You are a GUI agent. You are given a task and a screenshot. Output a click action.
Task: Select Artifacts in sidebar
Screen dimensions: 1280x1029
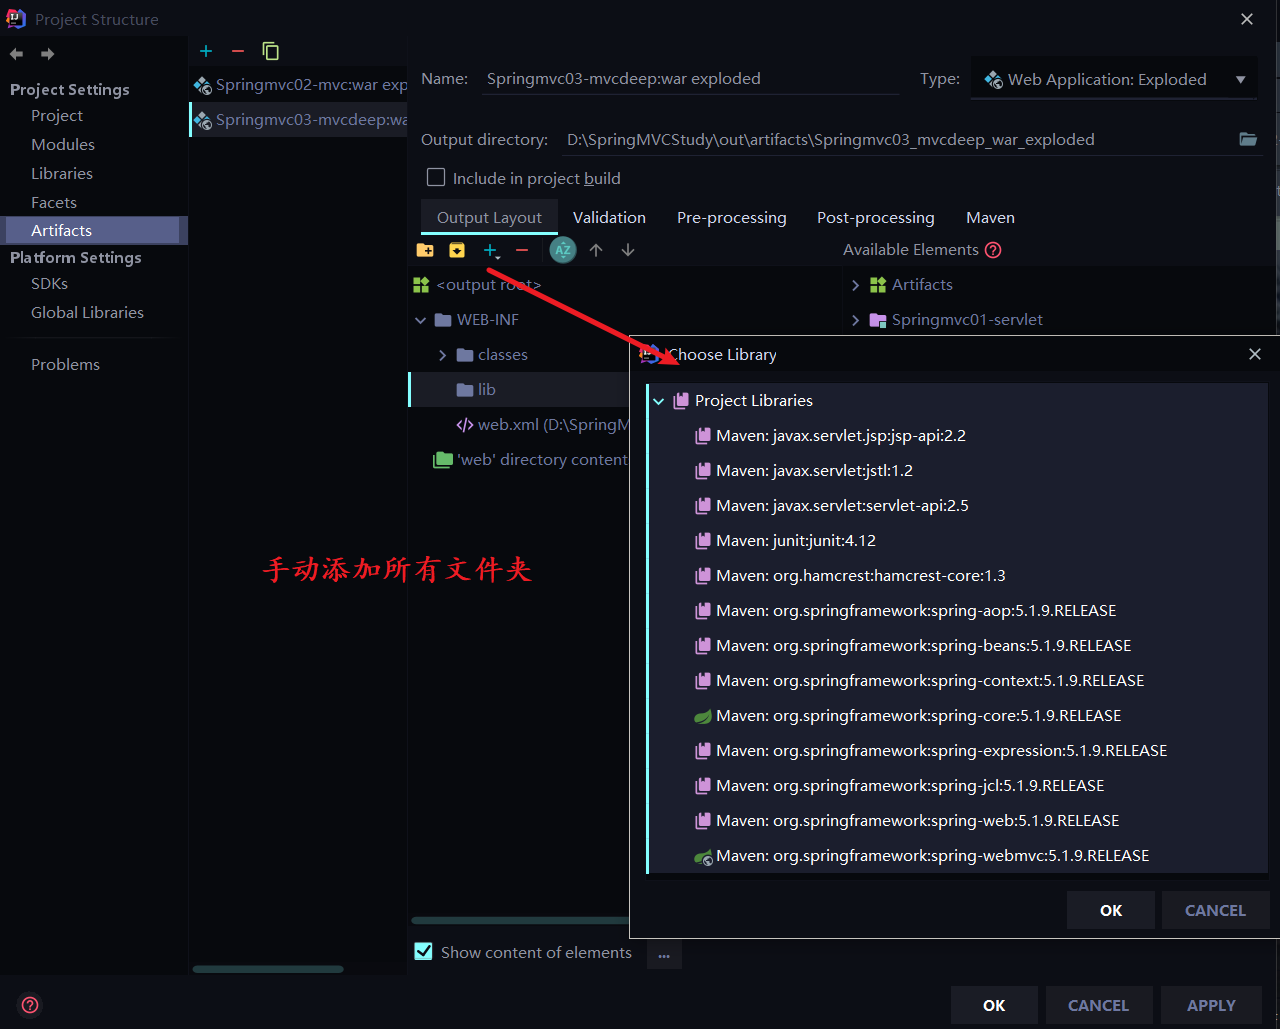[x=92, y=230]
